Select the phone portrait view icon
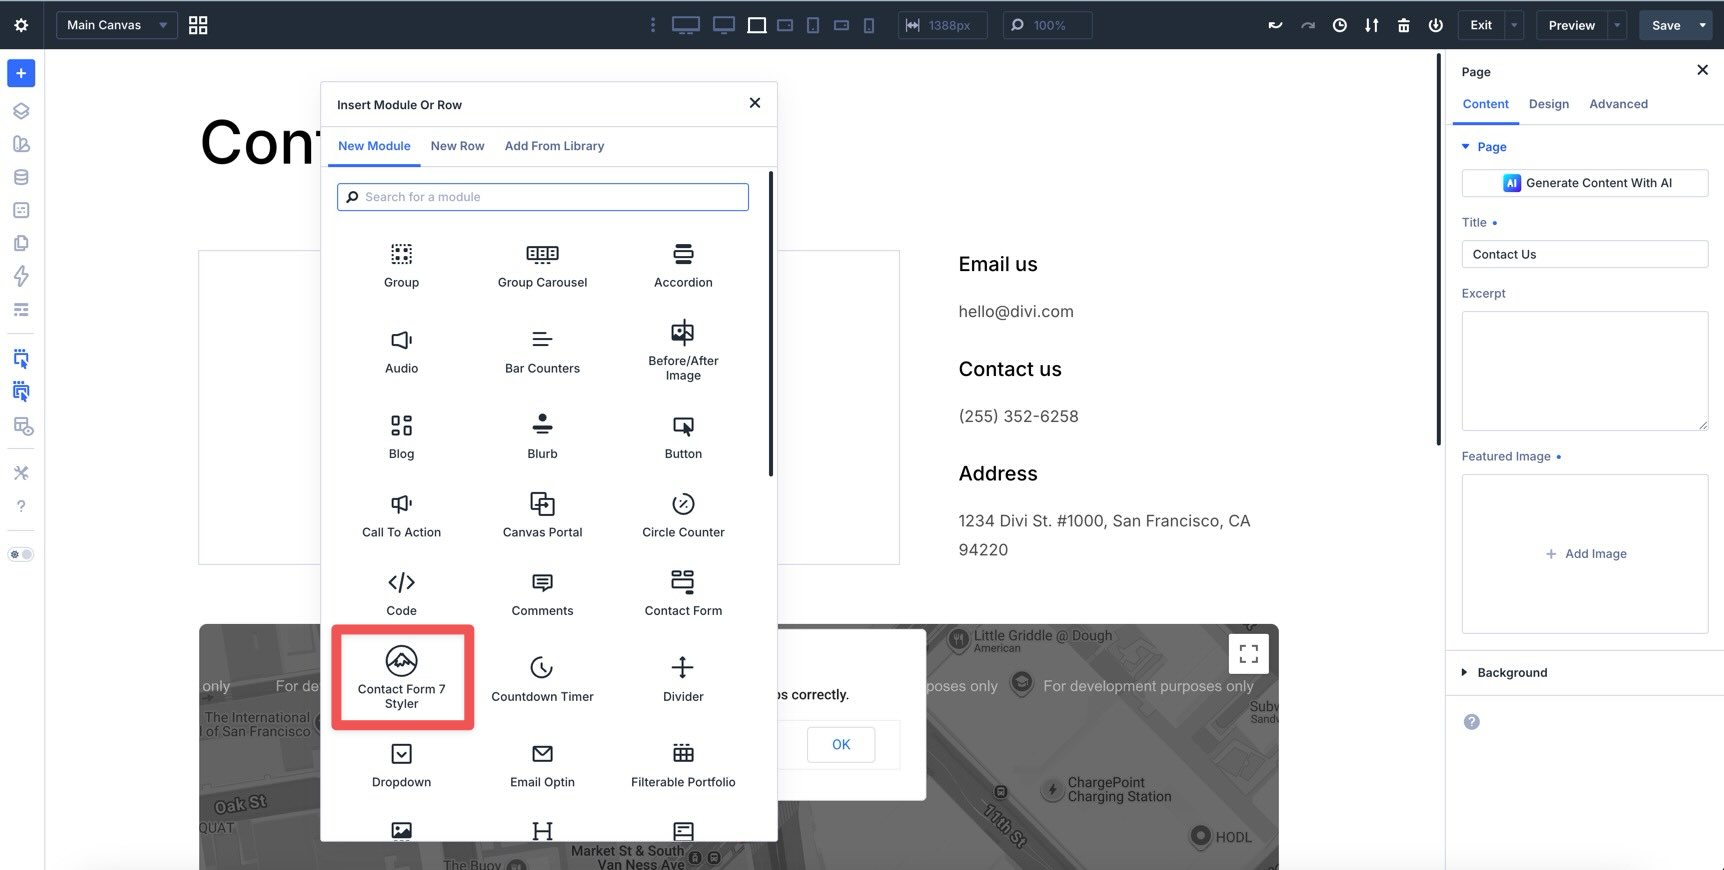Image resolution: width=1724 pixels, height=870 pixels. point(869,25)
